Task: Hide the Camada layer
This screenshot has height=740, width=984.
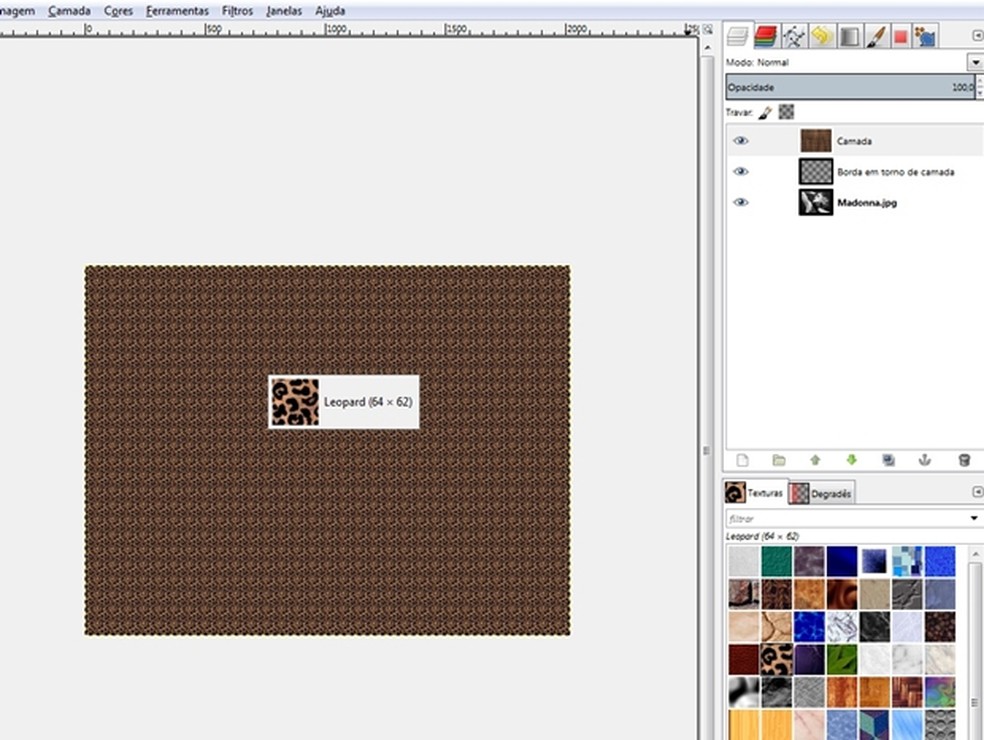Action: (x=740, y=141)
